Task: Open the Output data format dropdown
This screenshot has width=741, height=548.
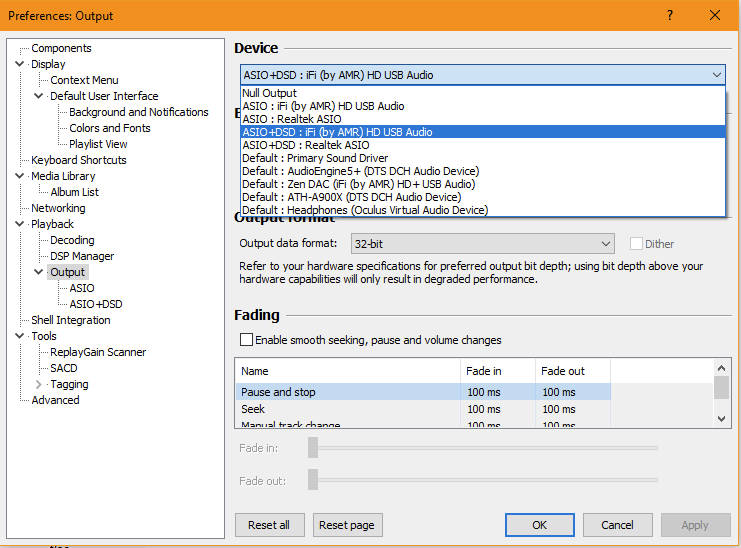Action: pyautogui.click(x=482, y=244)
